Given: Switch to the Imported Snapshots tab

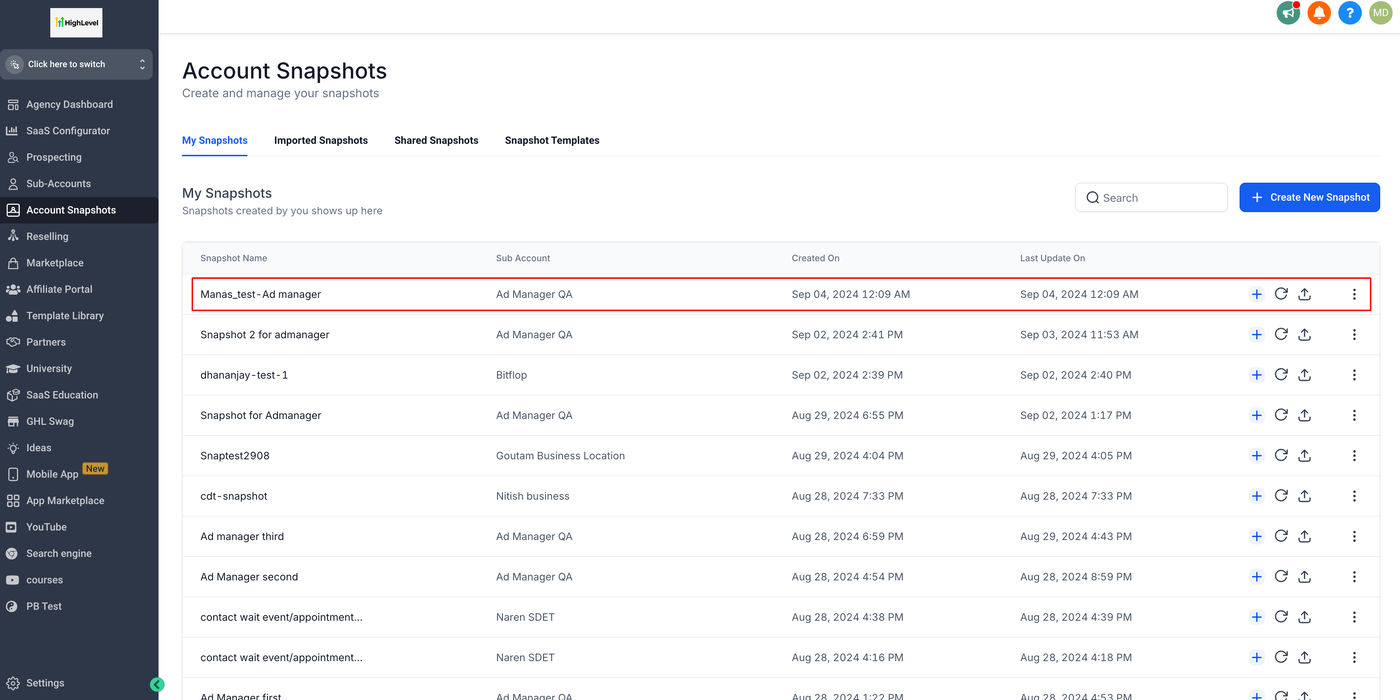Looking at the screenshot, I should click(321, 141).
